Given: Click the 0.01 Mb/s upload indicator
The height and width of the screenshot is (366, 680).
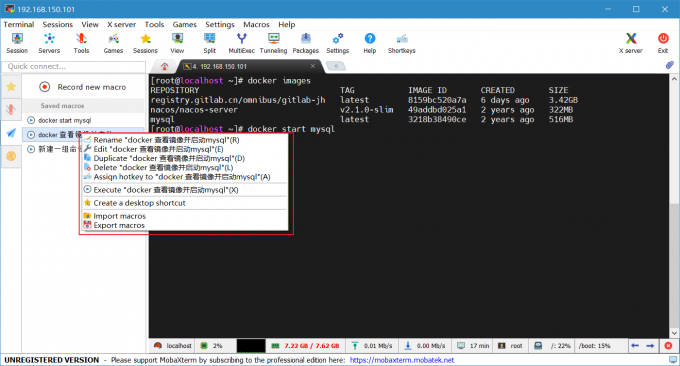Looking at the screenshot, I should pyautogui.click(x=372, y=346).
